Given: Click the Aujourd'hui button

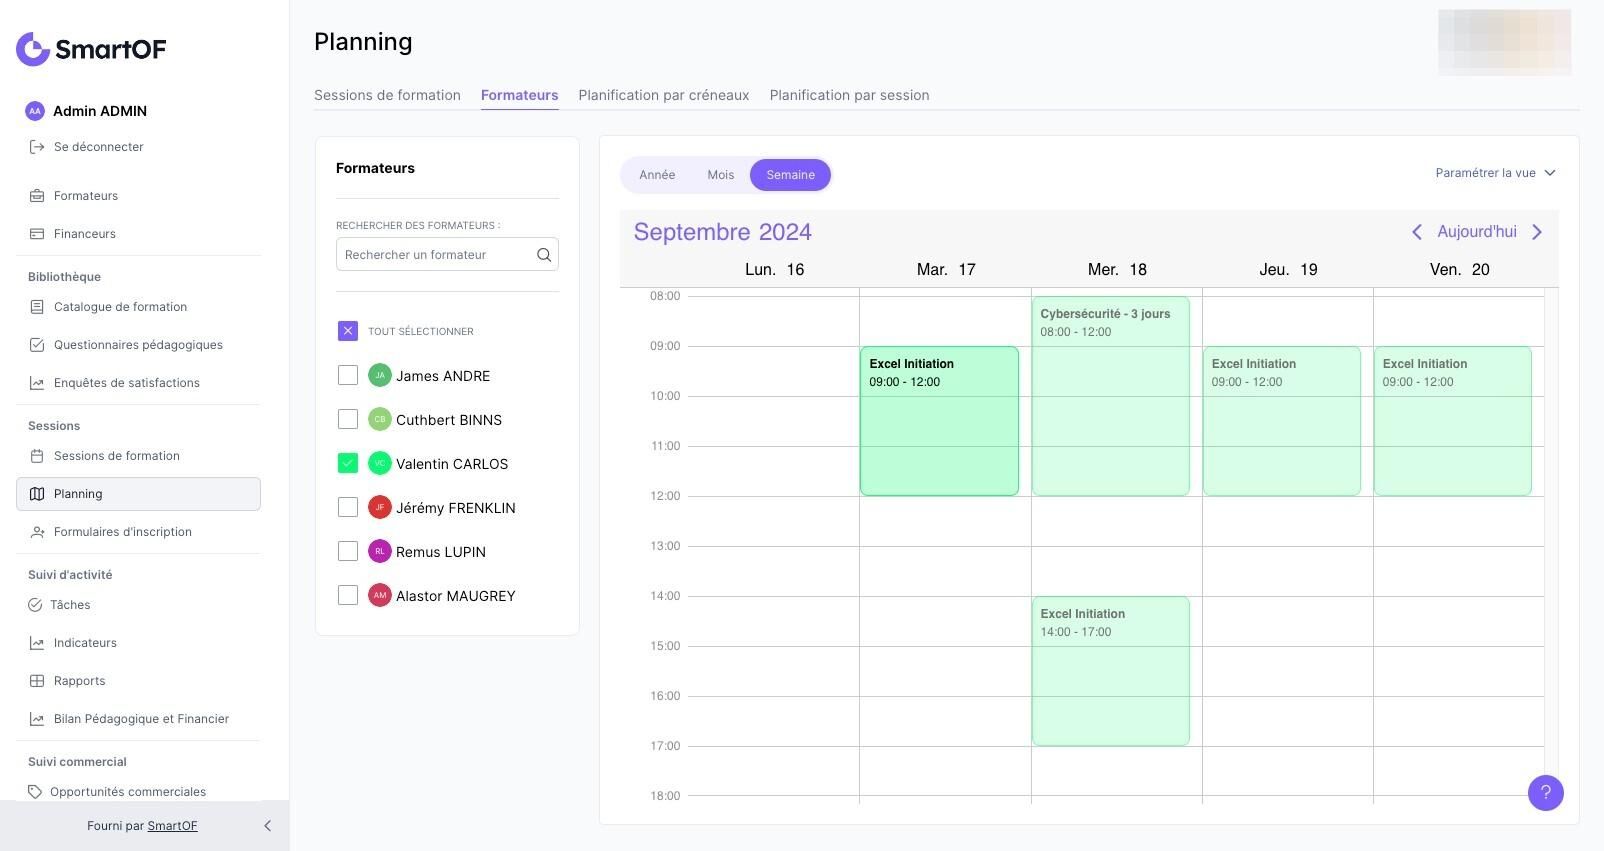Looking at the screenshot, I should (x=1477, y=232).
